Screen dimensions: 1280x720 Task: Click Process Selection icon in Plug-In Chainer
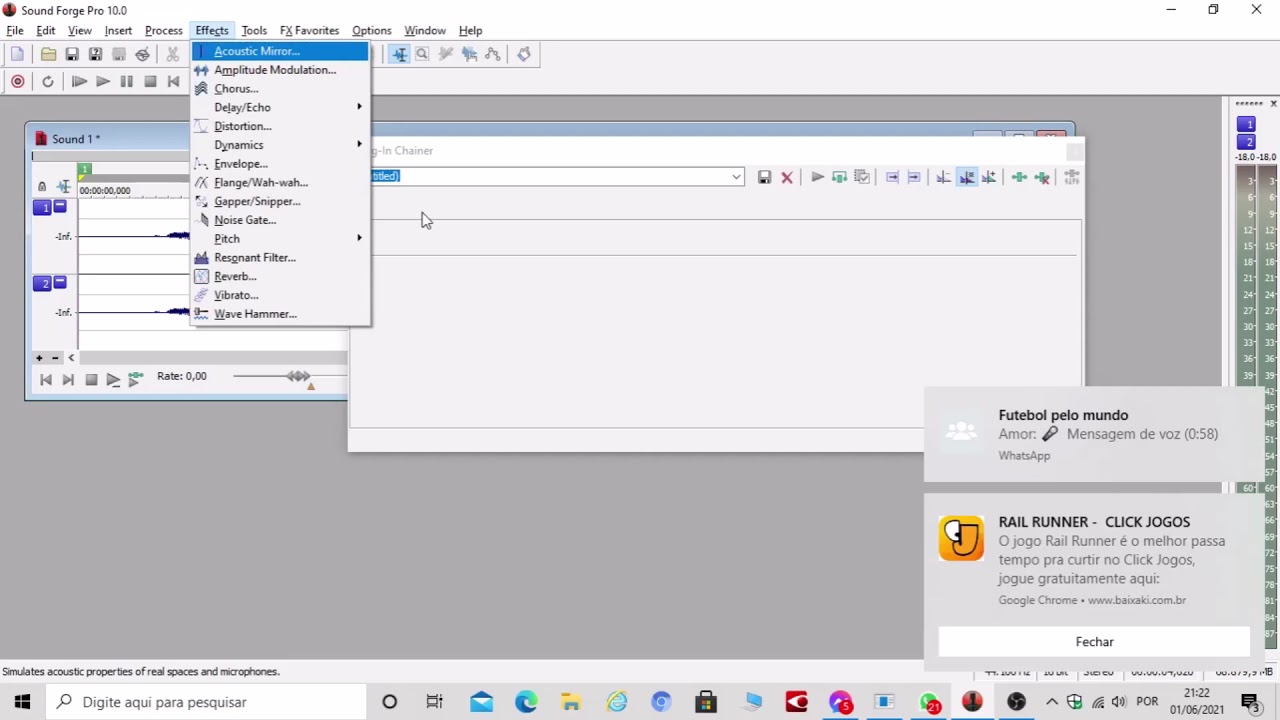point(862,177)
